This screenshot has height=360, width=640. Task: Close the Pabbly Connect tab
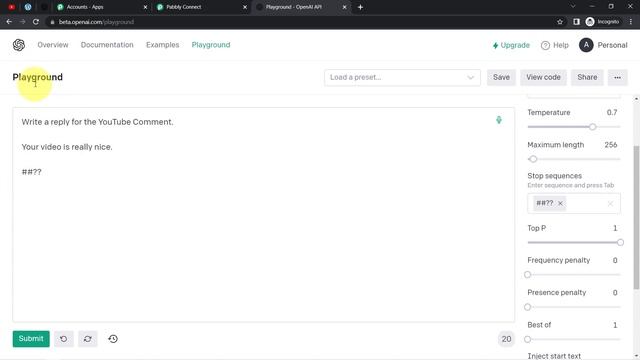[245, 7]
